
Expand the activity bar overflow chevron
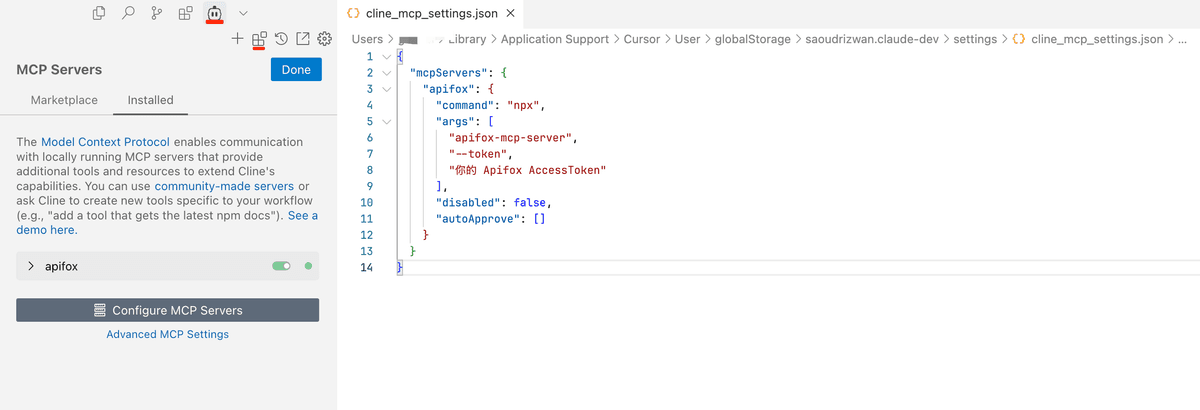[x=244, y=13]
